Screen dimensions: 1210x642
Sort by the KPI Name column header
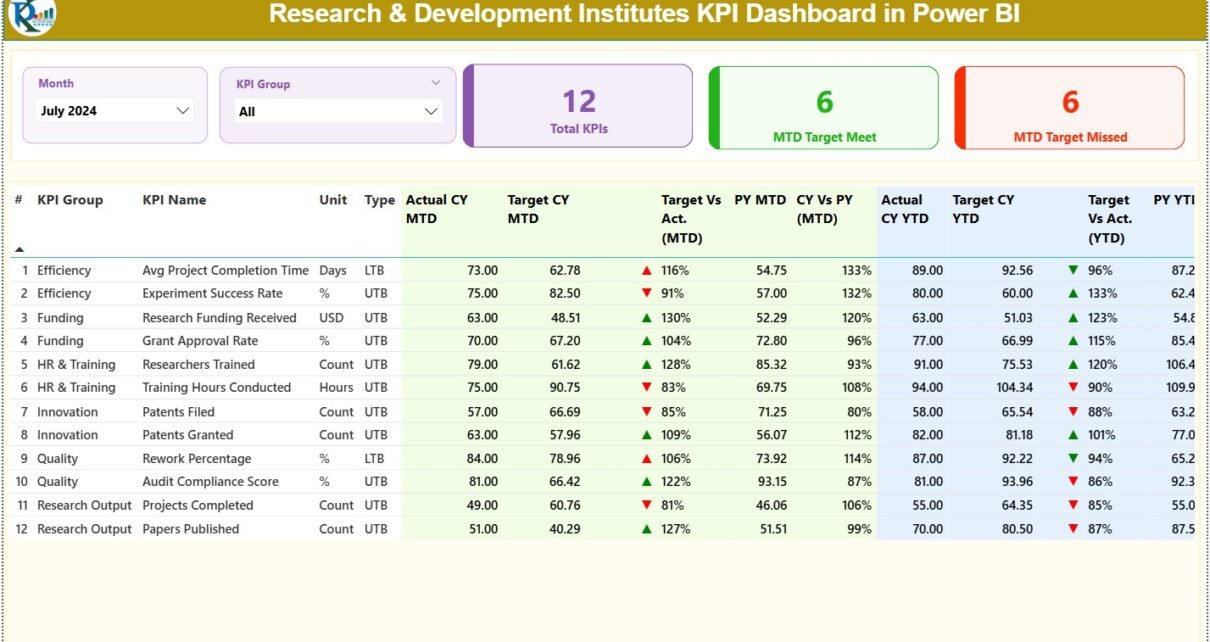[174, 200]
